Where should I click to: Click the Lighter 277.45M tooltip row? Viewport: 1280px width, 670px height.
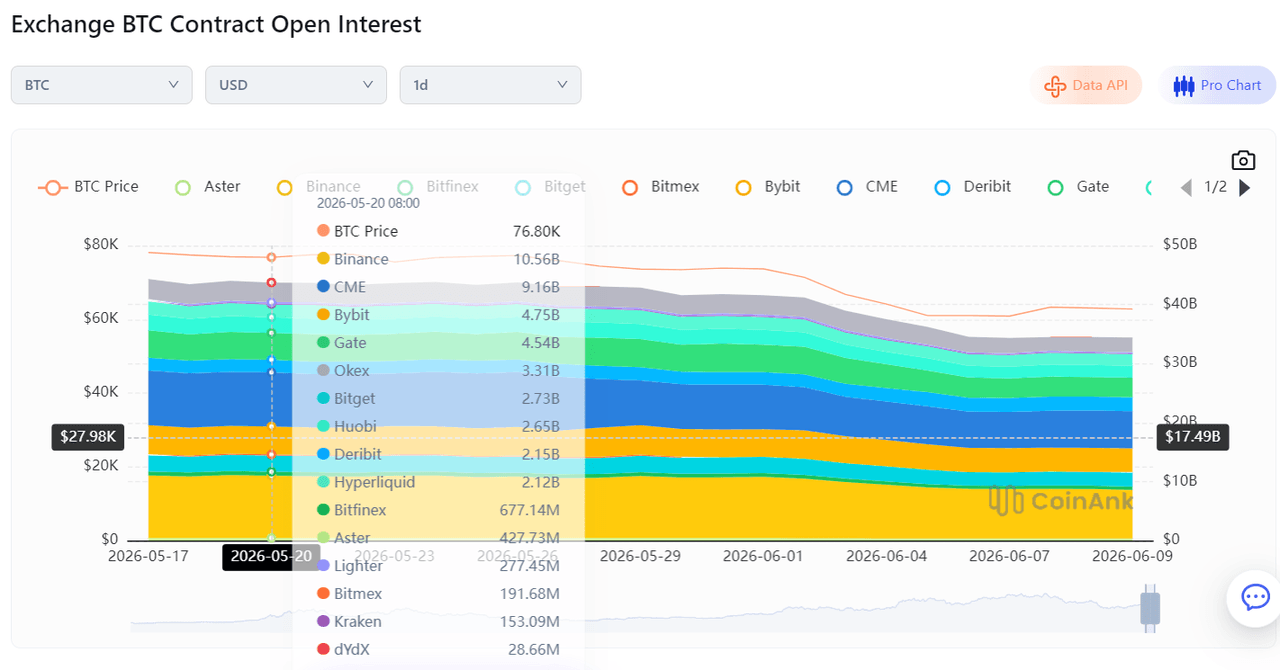point(438,566)
